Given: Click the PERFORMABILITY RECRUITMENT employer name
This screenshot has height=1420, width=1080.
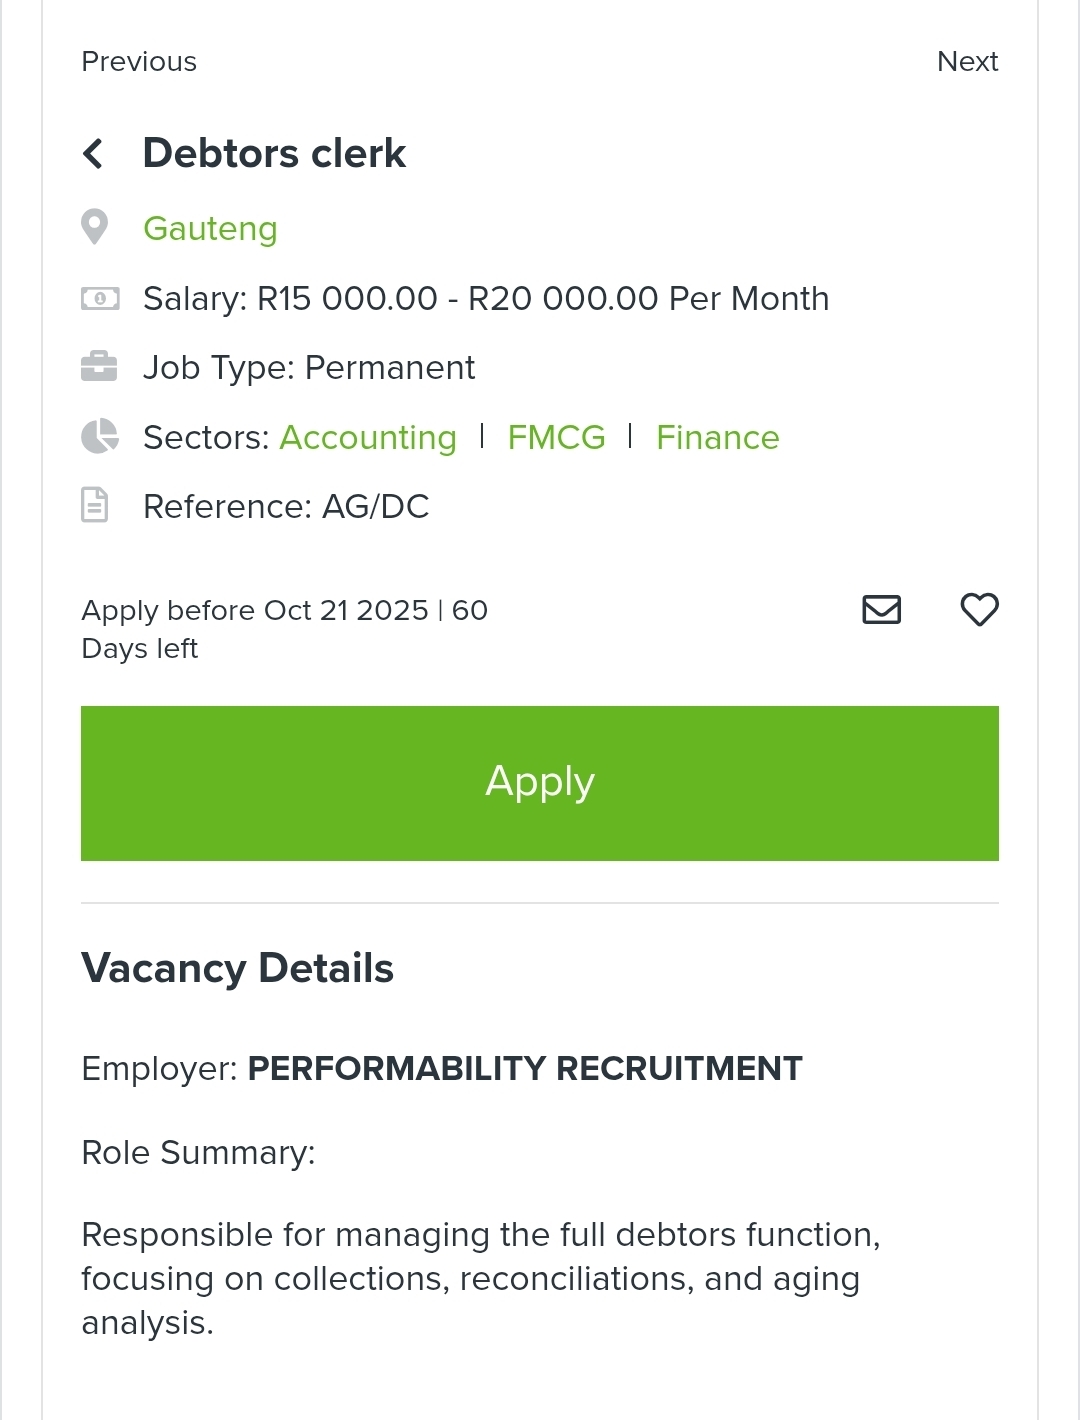Looking at the screenshot, I should pos(524,1068).
